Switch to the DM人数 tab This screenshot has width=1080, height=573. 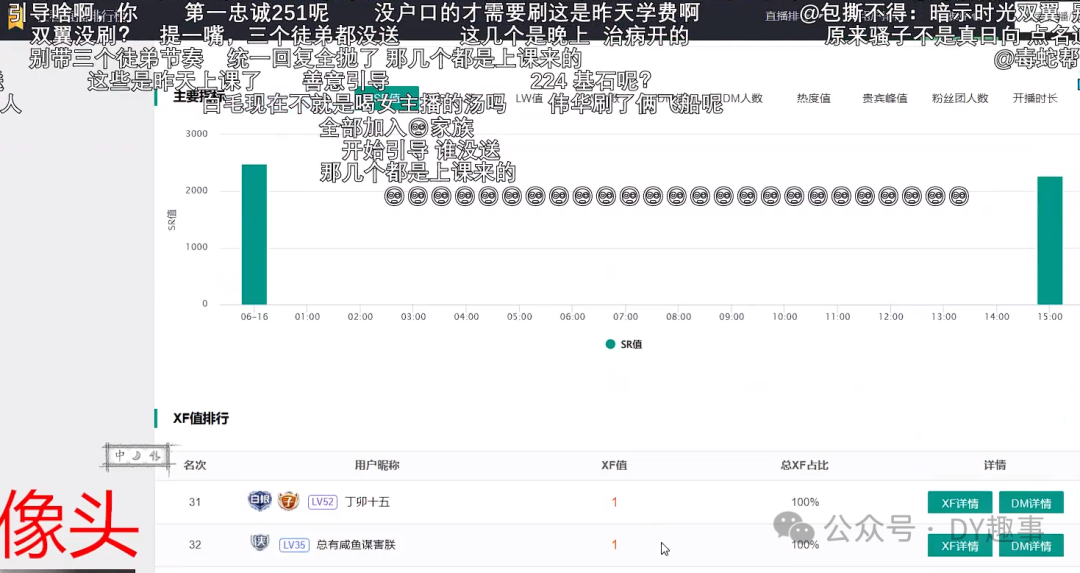coord(742,98)
